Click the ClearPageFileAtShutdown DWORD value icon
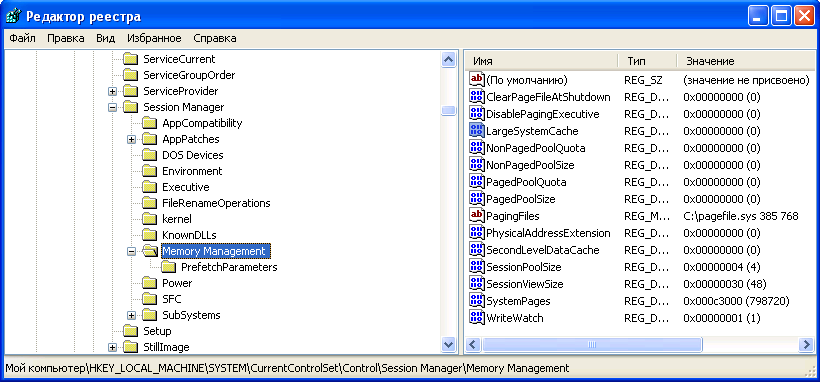This screenshot has width=820, height=382. [x=476, y=97]
